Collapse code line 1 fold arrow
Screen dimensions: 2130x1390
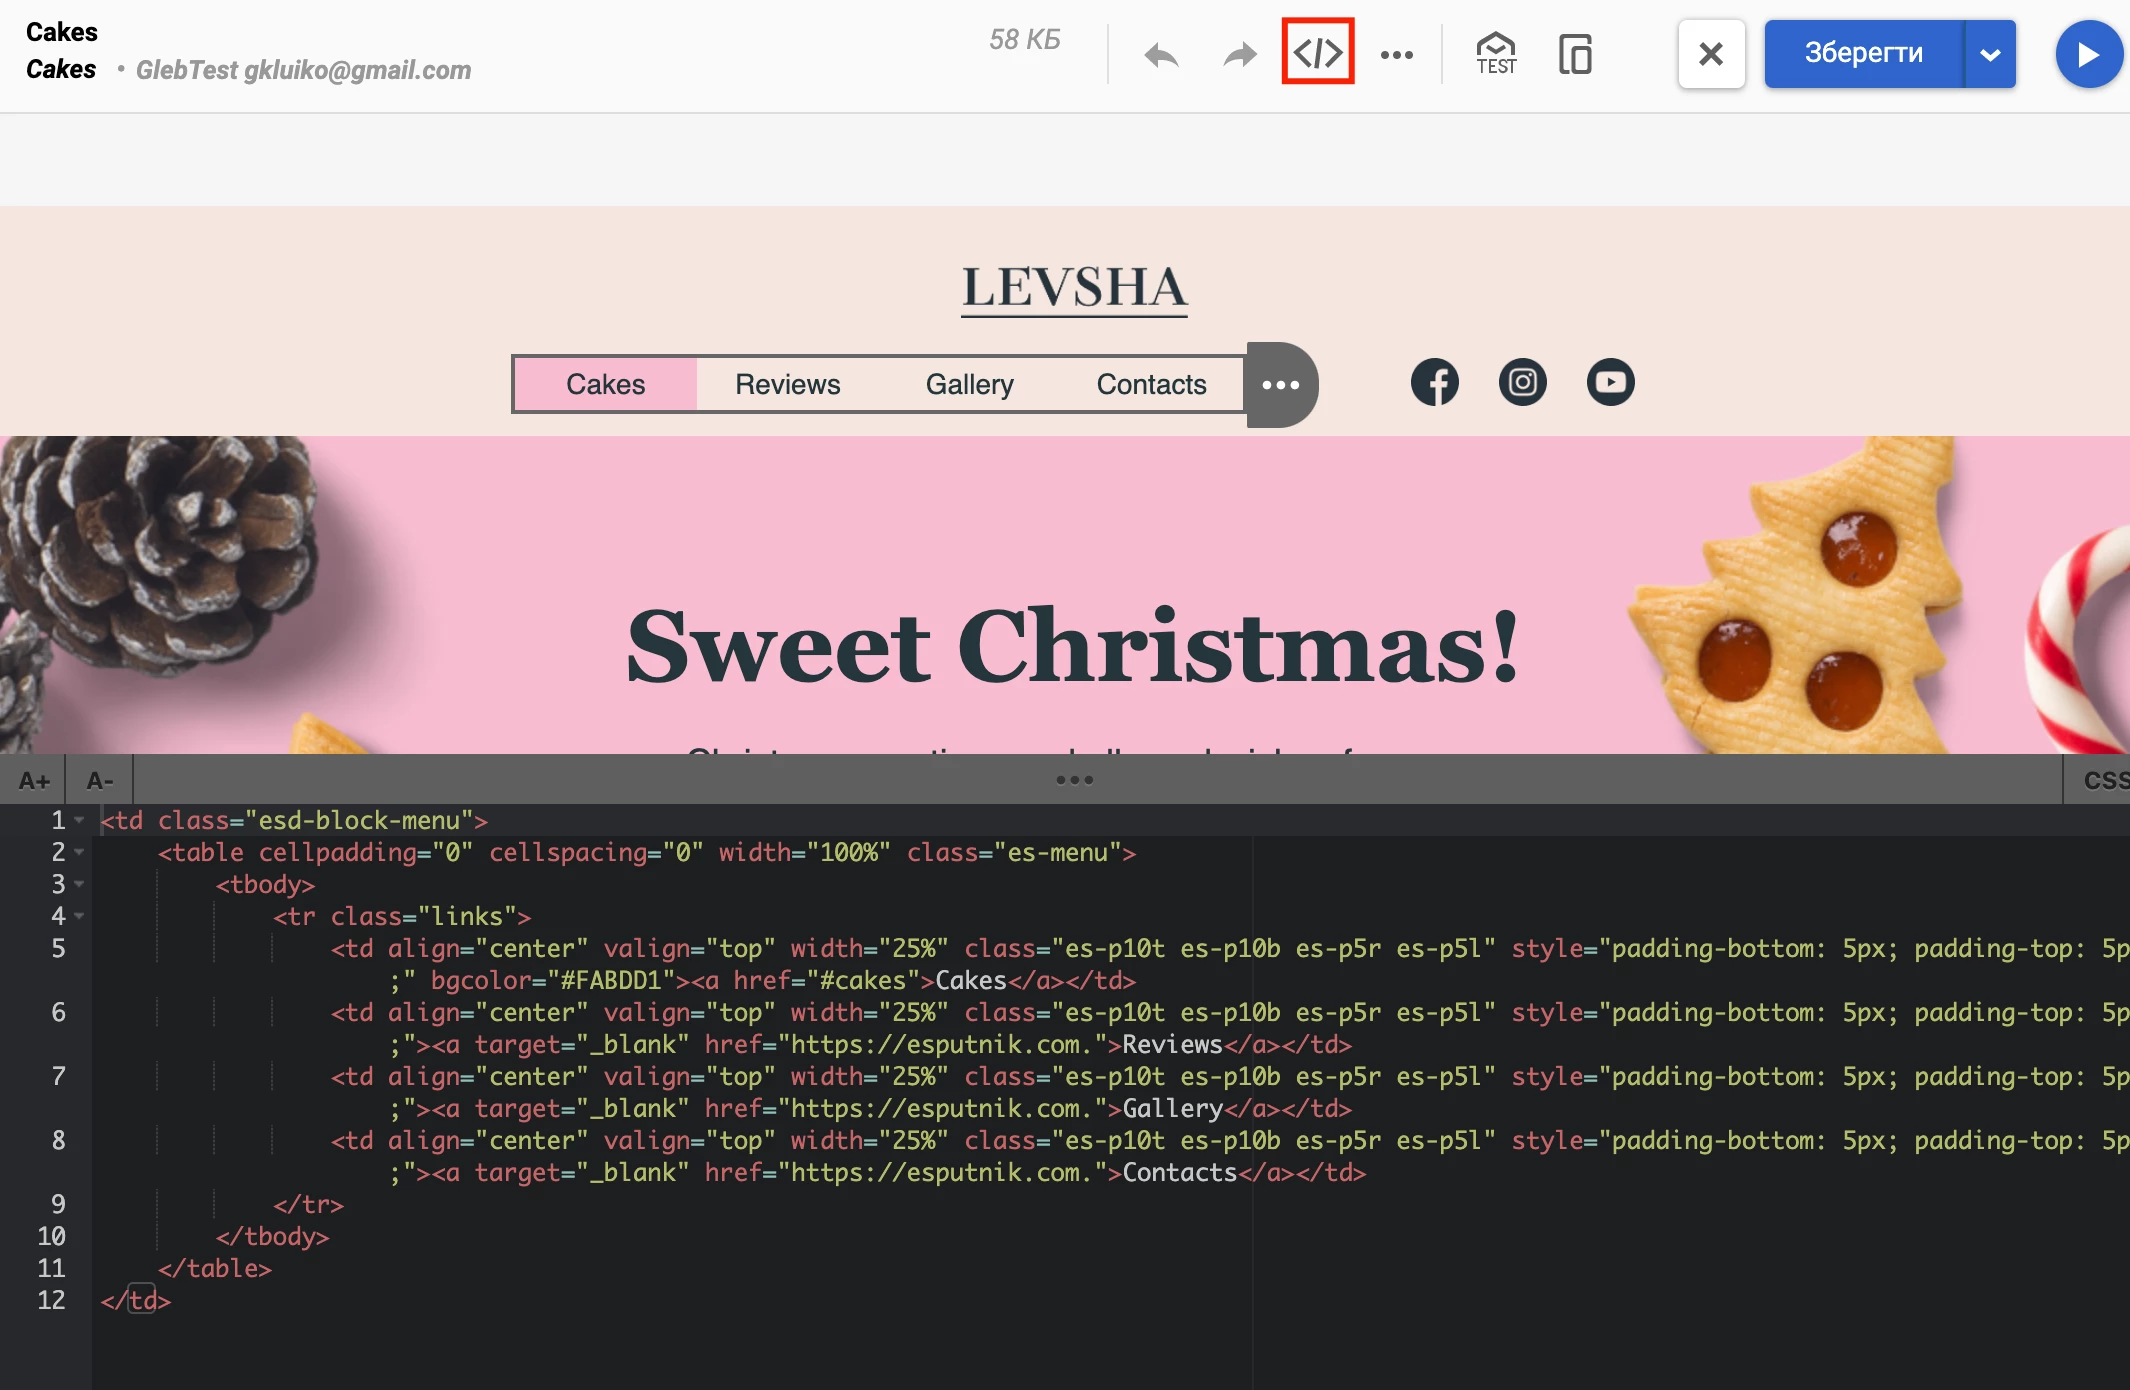pyautogui.click(x=79, y=820)
